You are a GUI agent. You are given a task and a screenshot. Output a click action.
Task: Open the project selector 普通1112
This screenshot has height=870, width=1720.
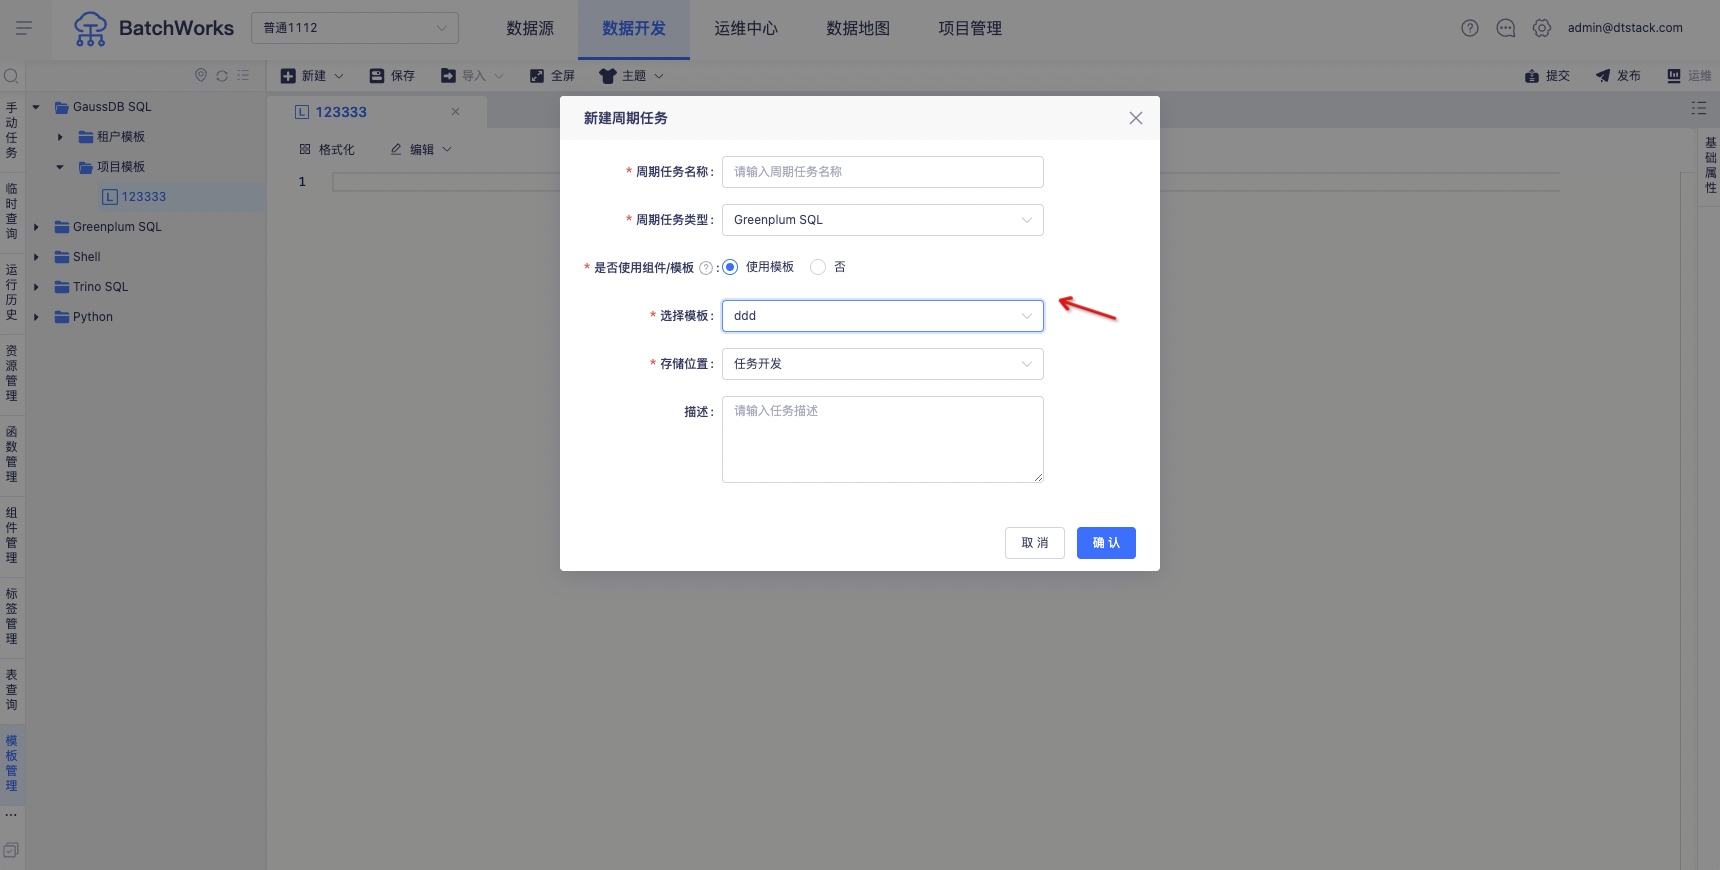pos(355,28)
